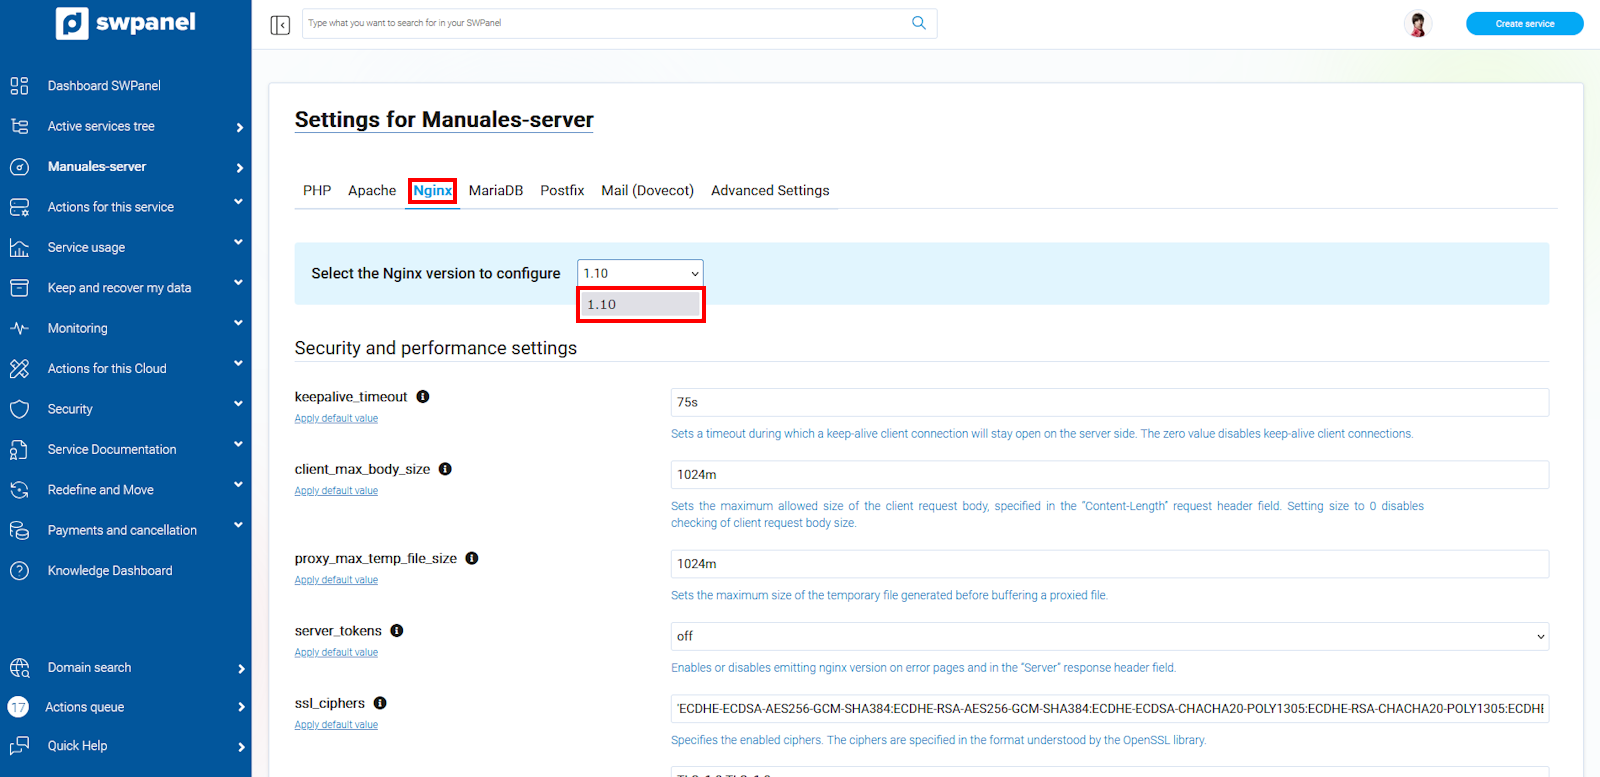The width and height of the screenshot is (1600, 777).
Task: Click the search magnifier icon
Action: coord(918,23)
